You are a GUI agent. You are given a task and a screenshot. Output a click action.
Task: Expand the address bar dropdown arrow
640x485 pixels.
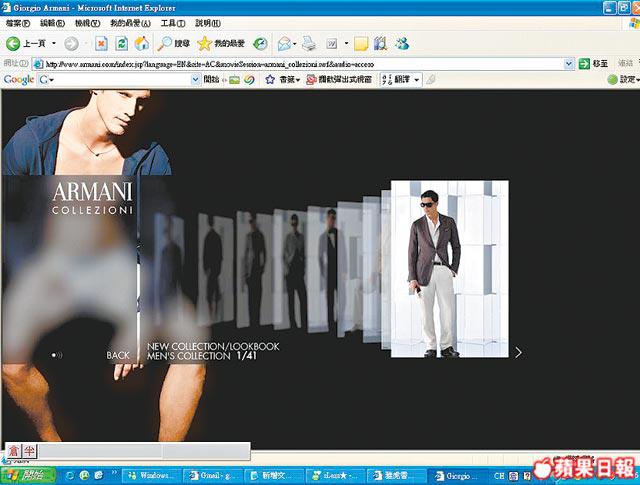point(569,64)
